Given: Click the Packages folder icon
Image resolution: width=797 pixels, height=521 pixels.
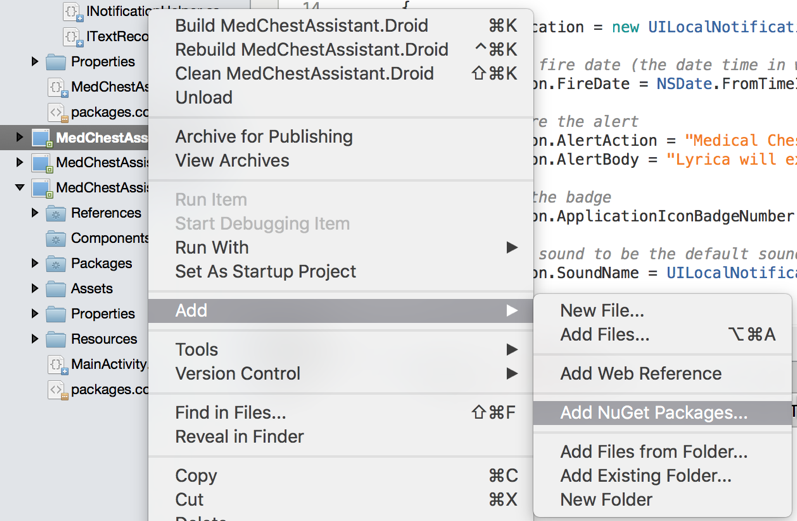Looking at the screenshot, I should pyautogui.click(x=56, y=263).
